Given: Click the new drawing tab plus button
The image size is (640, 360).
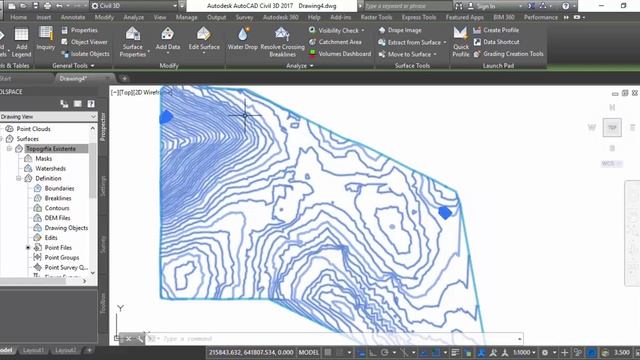Looking at the screenshot, I should (x=124, y=78).
